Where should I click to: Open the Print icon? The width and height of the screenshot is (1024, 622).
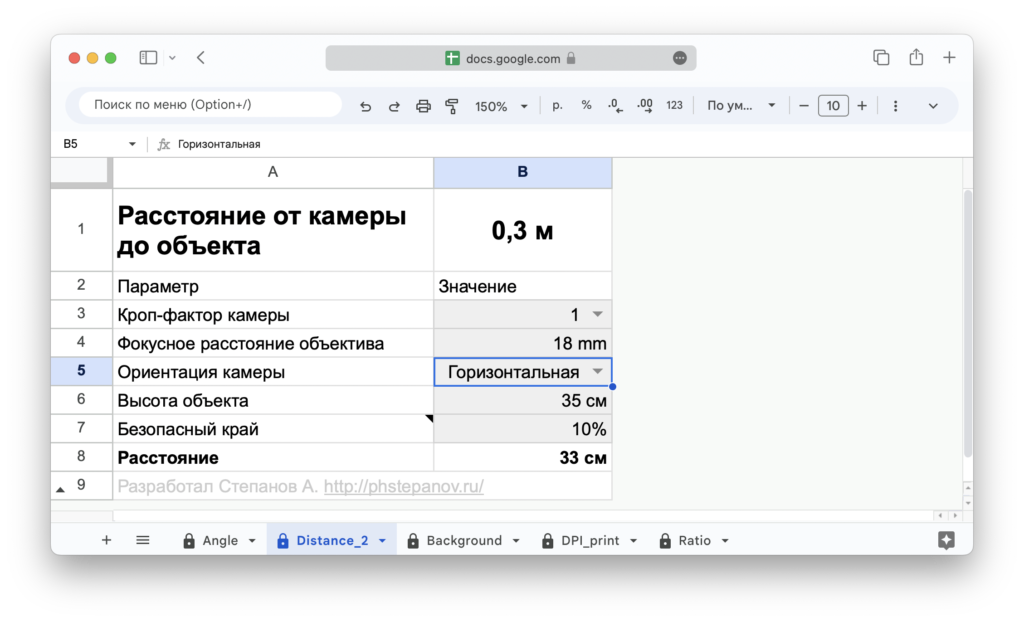click(x=423, y=105)
